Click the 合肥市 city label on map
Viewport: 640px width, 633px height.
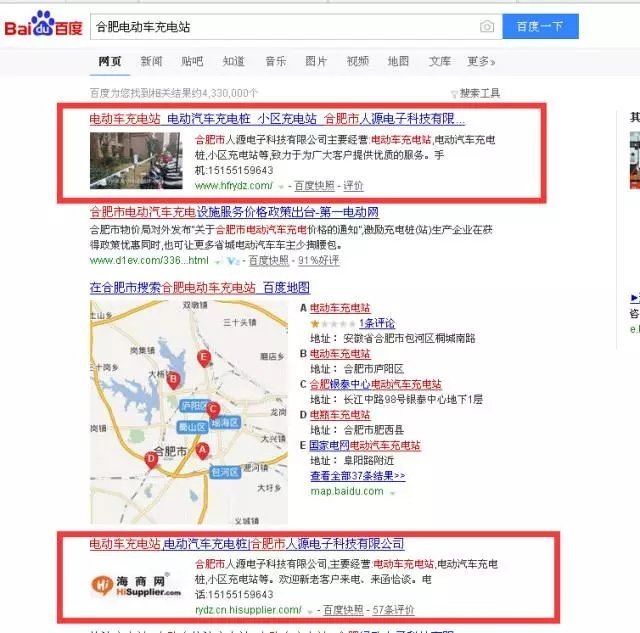coord(170,452)
